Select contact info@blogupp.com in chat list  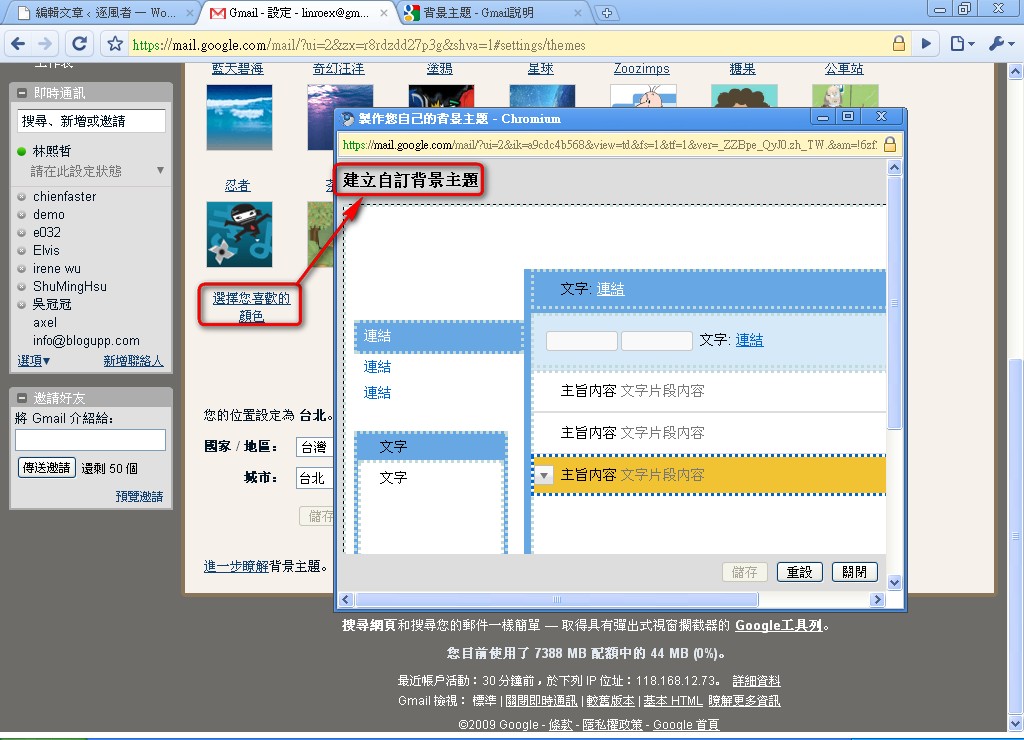point(86,341)
